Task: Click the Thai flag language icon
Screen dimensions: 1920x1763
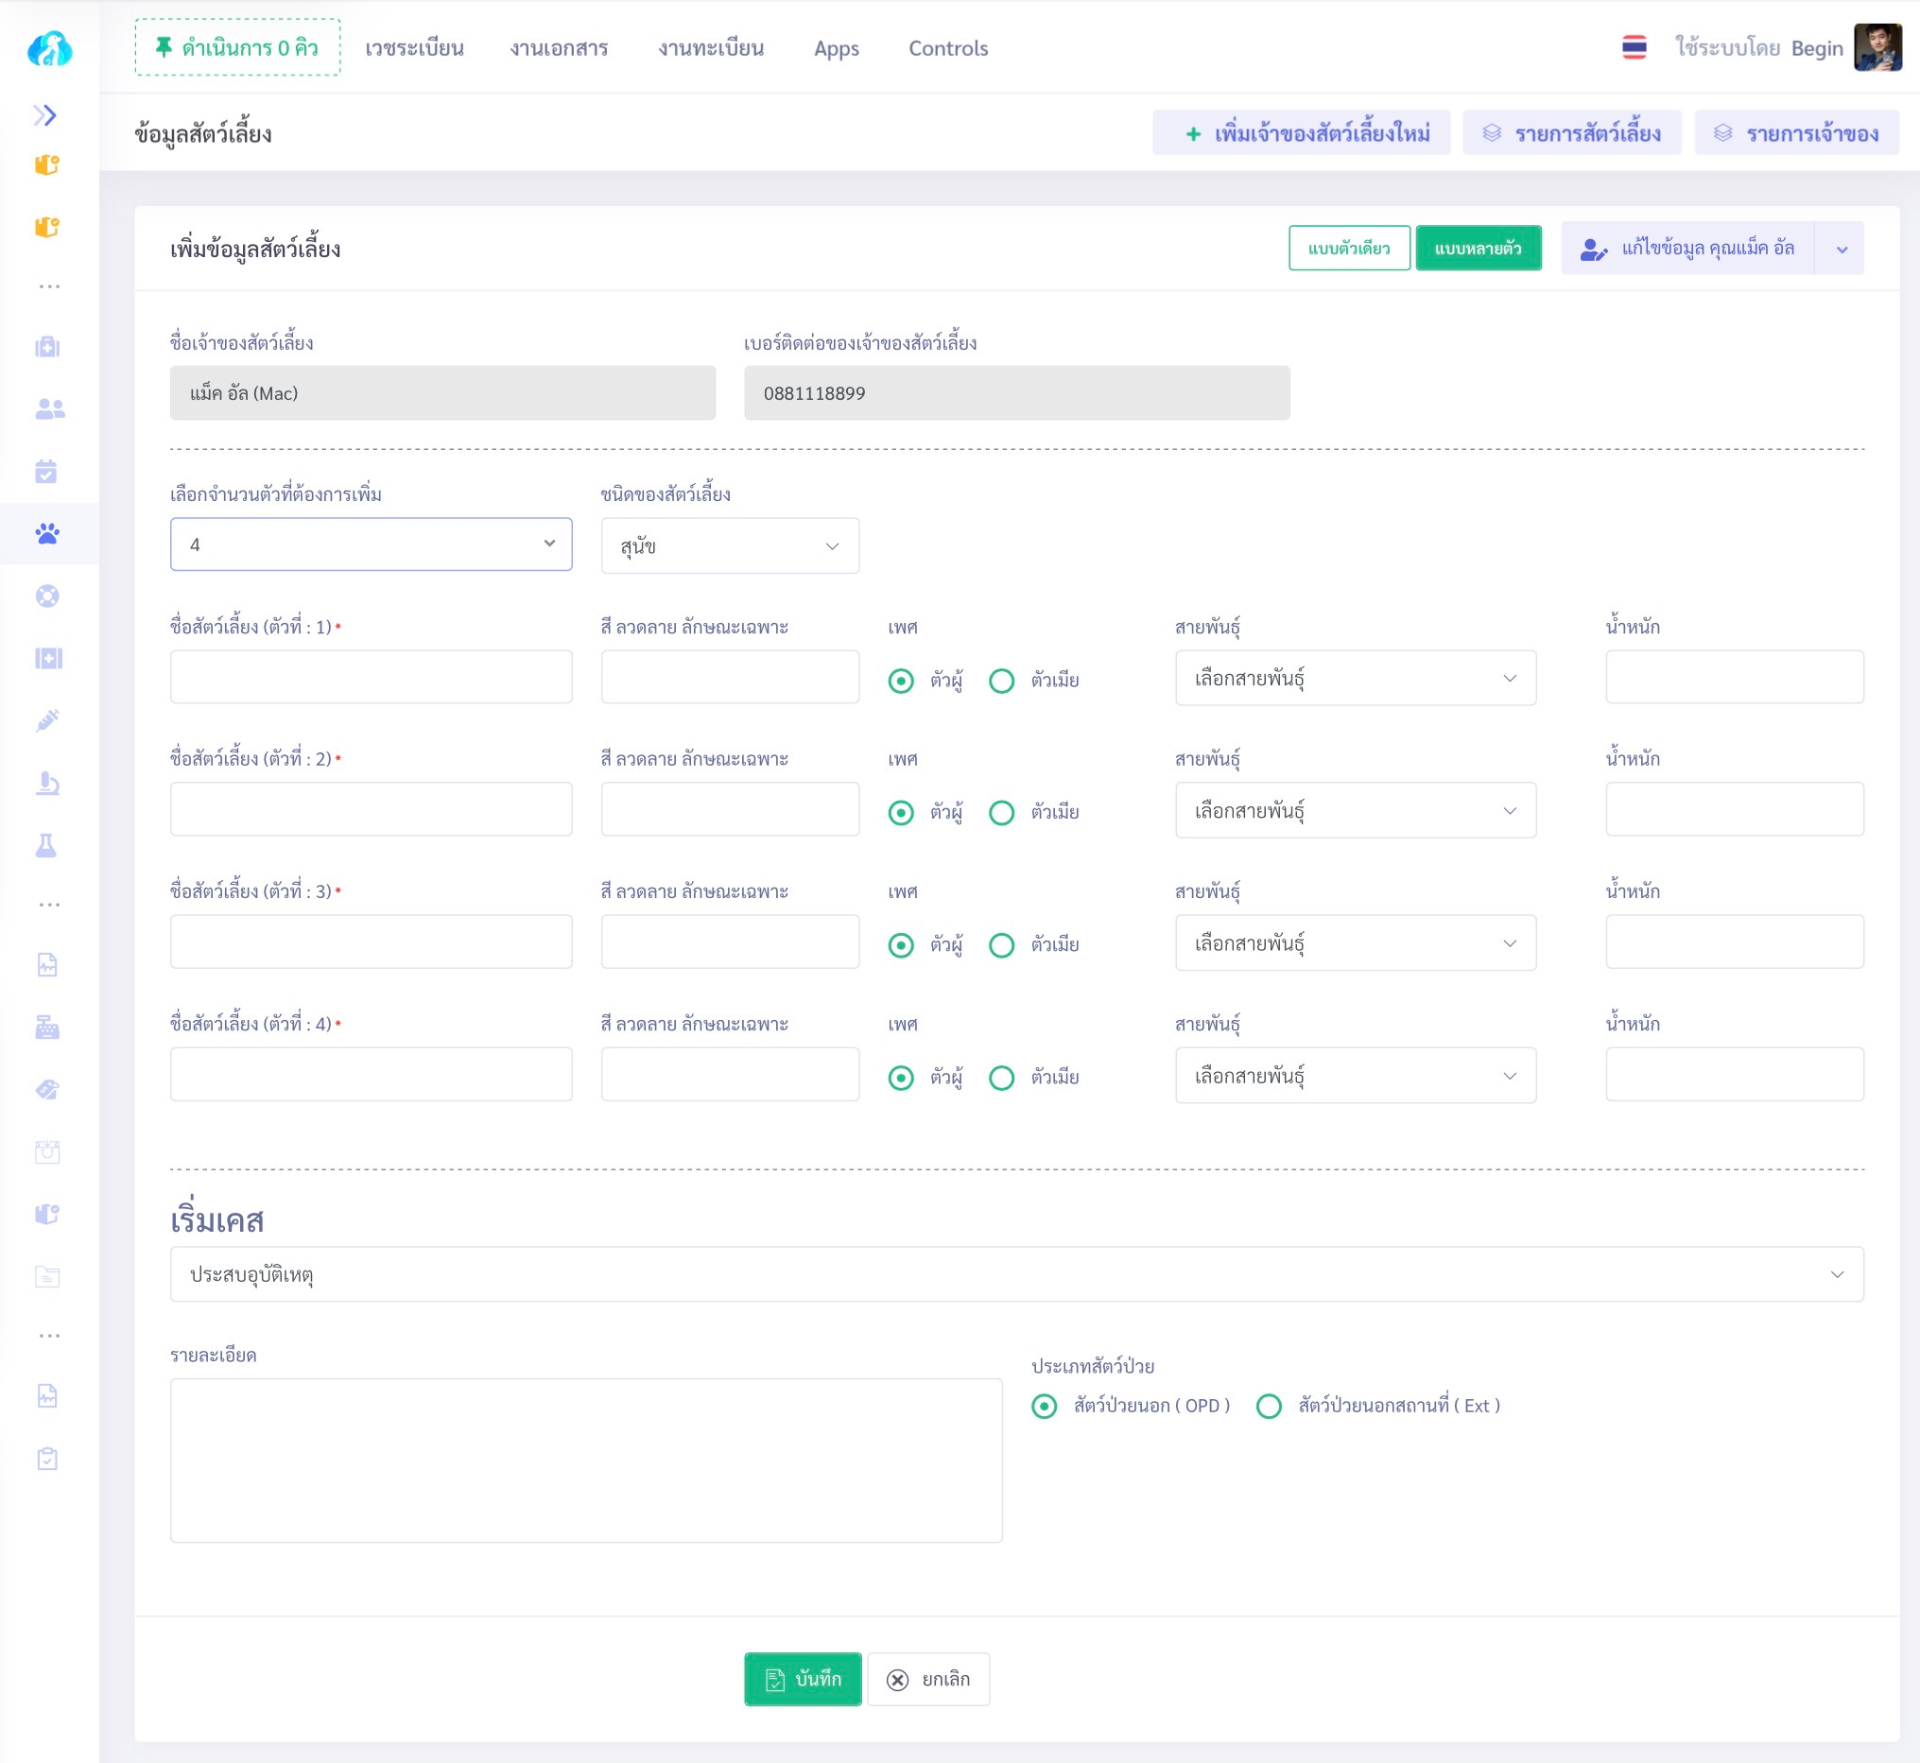Action: click(x=1634, y=48)
